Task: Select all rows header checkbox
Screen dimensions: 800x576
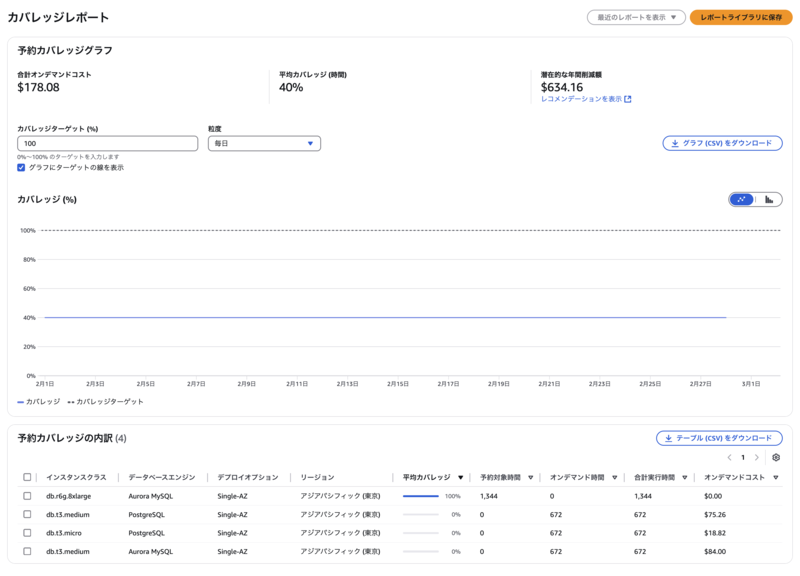Action: (x=27, y=477)
